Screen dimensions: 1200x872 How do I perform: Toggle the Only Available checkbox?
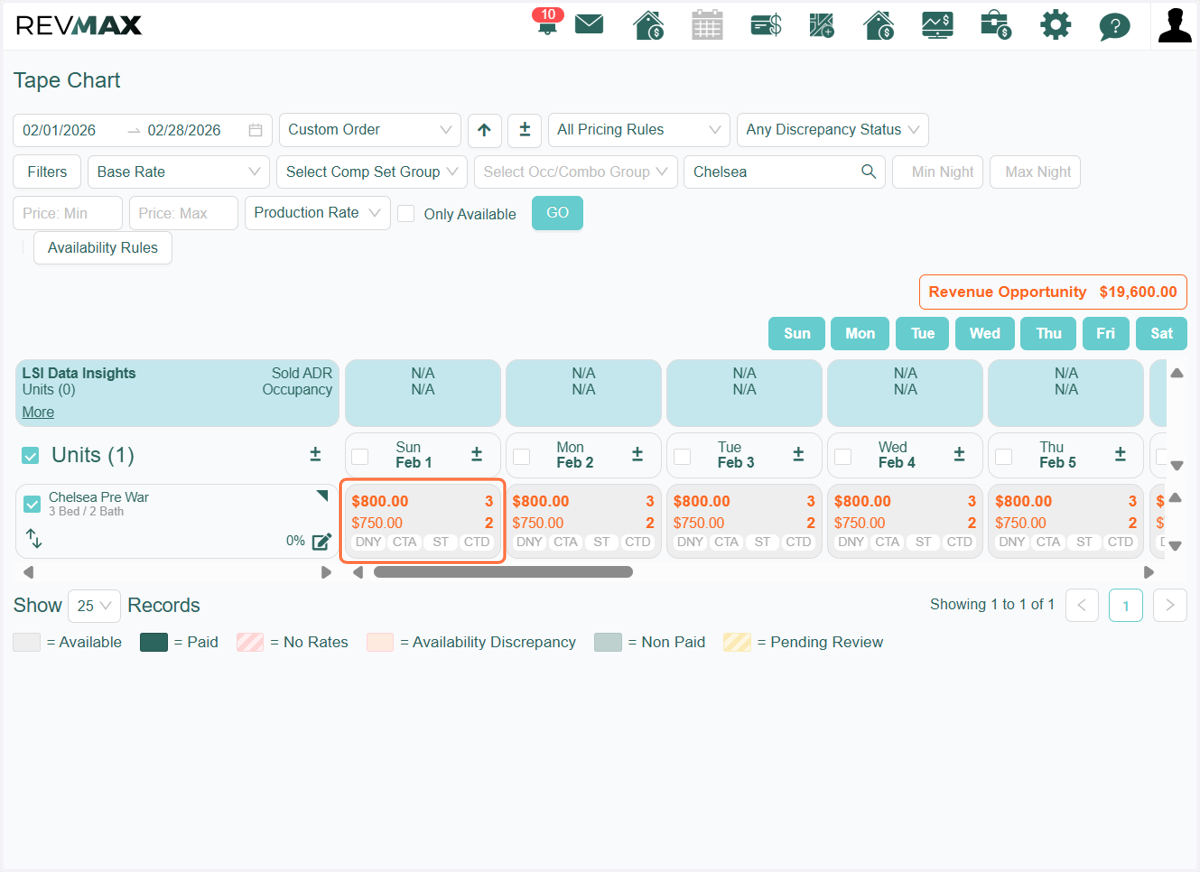(406, 214)
